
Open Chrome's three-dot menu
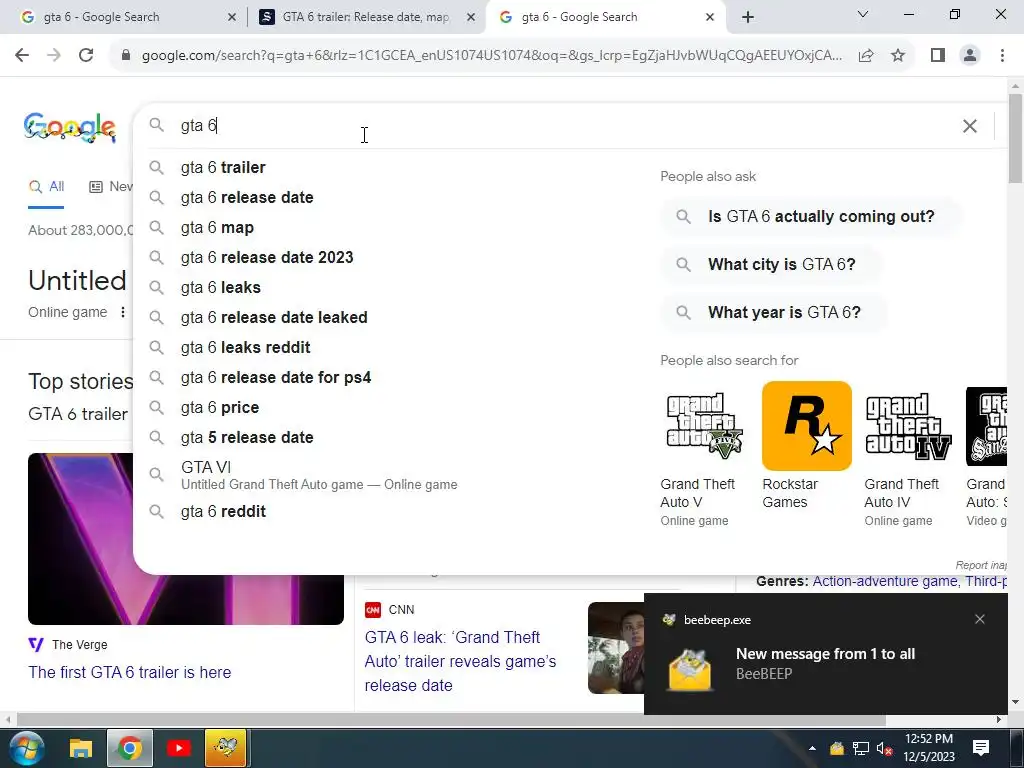pos(1002,56)
